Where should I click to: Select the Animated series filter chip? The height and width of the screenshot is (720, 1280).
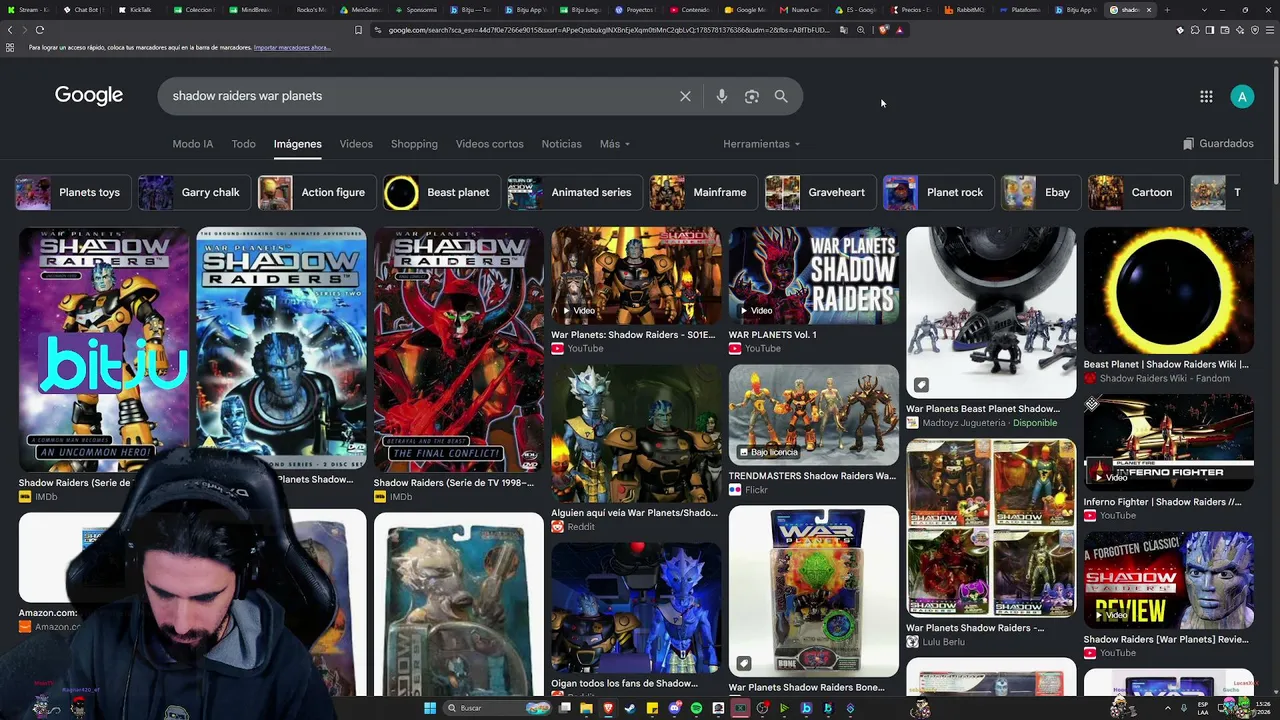click(x=573, y=192)
